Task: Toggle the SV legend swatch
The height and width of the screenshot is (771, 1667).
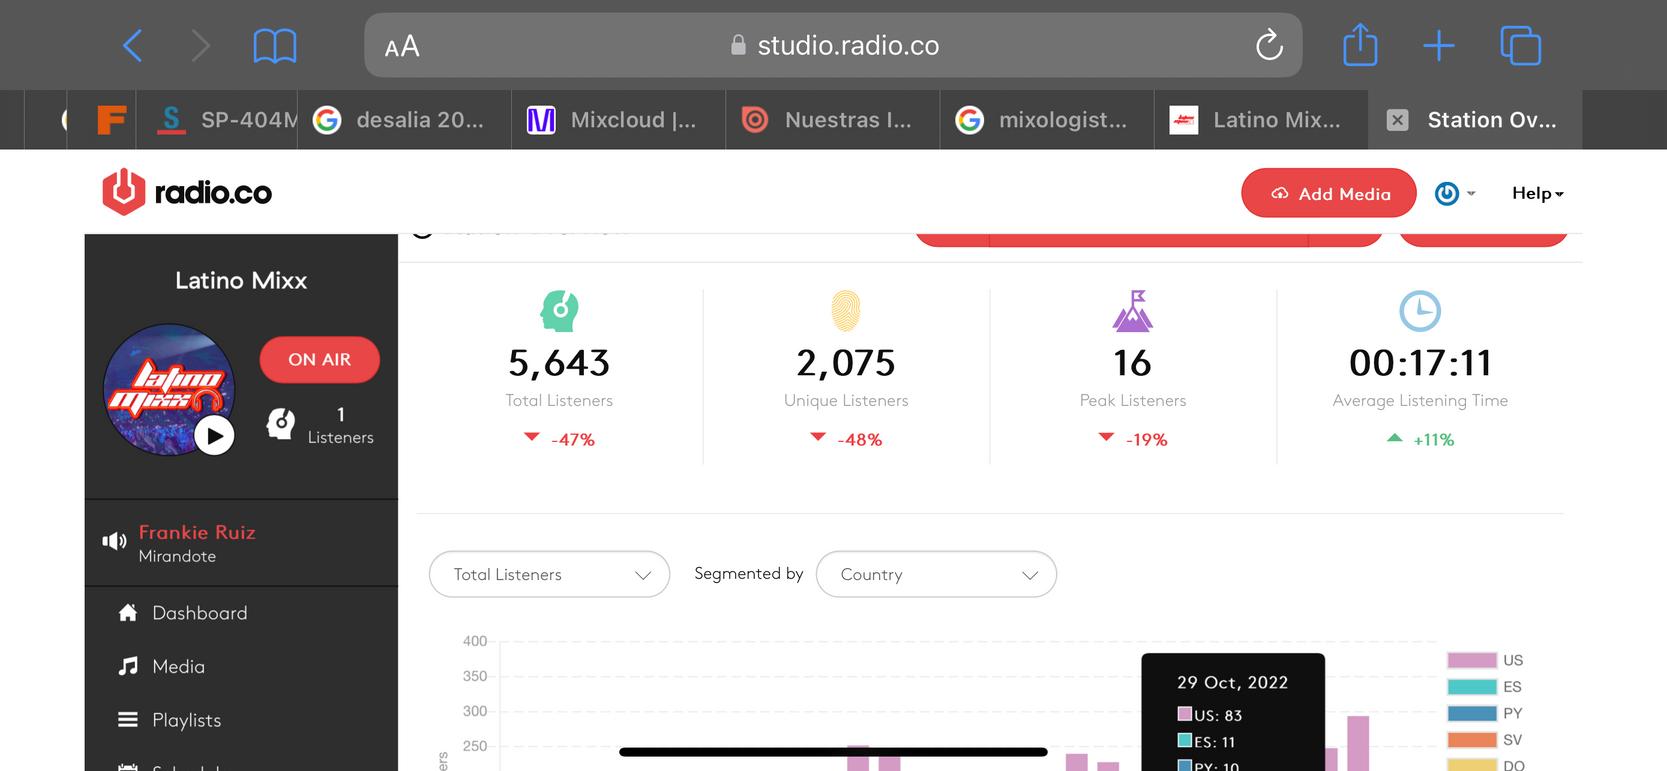Action: (1472, 740)
